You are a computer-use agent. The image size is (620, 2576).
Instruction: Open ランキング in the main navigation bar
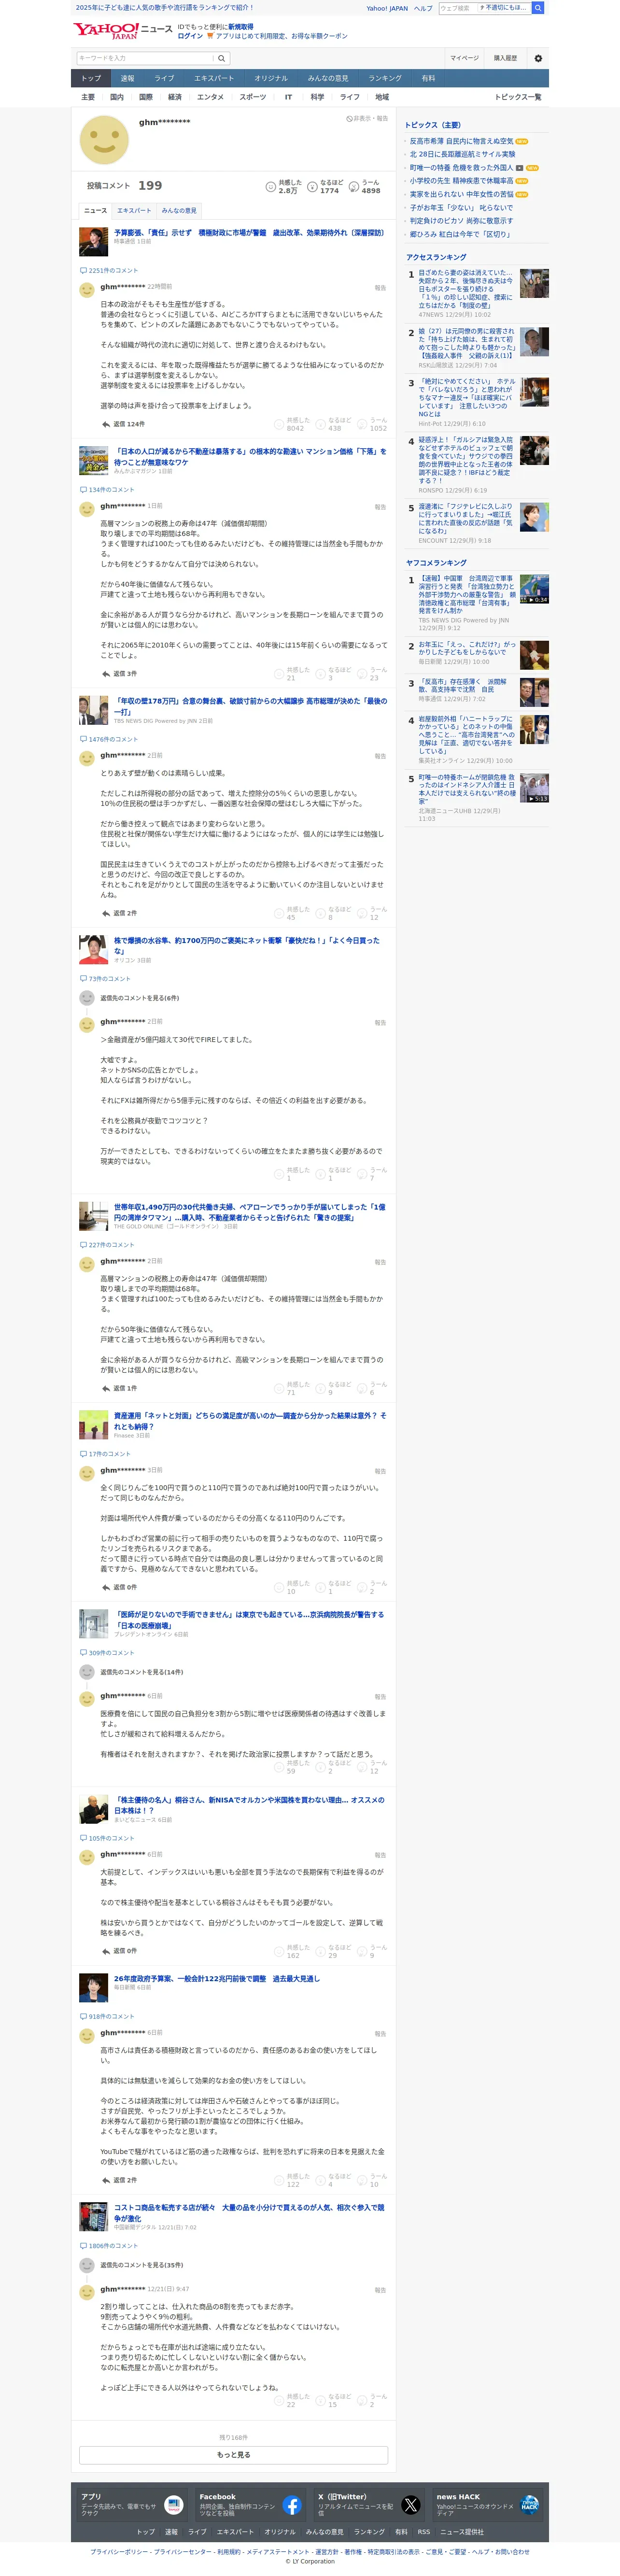pos(385,78)
